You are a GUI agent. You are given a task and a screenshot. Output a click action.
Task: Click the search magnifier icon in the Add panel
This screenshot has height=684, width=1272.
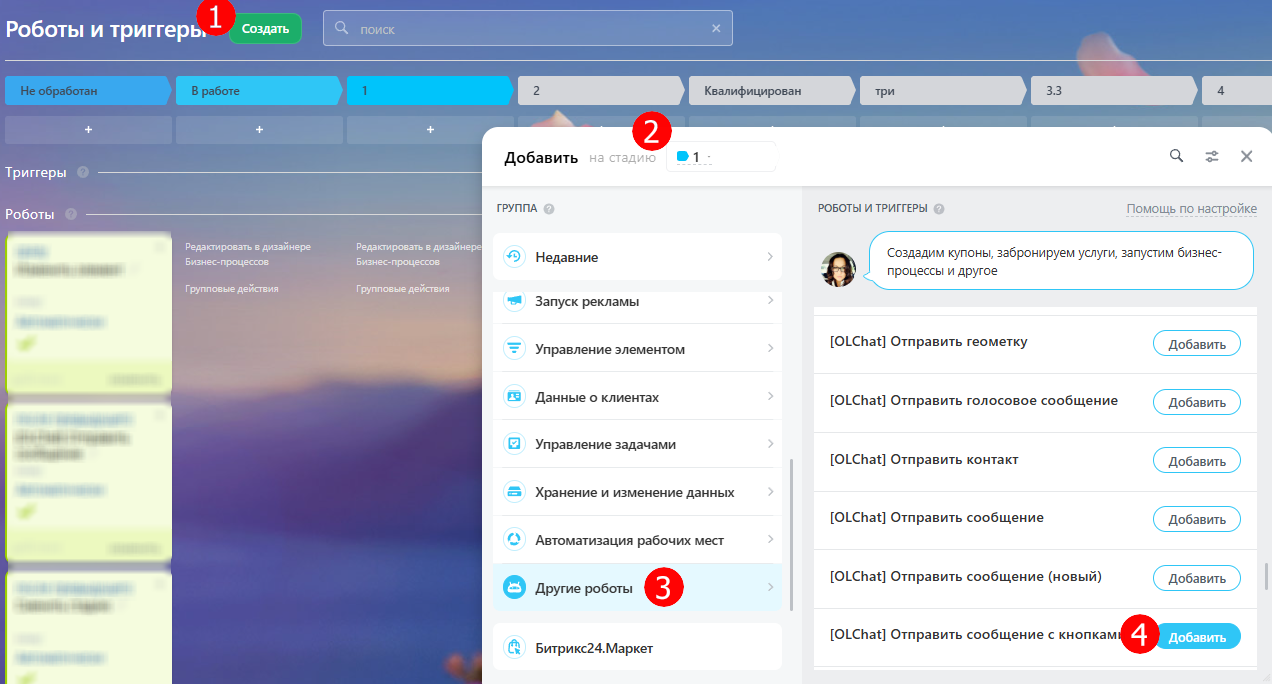[x=1177, y=156]
